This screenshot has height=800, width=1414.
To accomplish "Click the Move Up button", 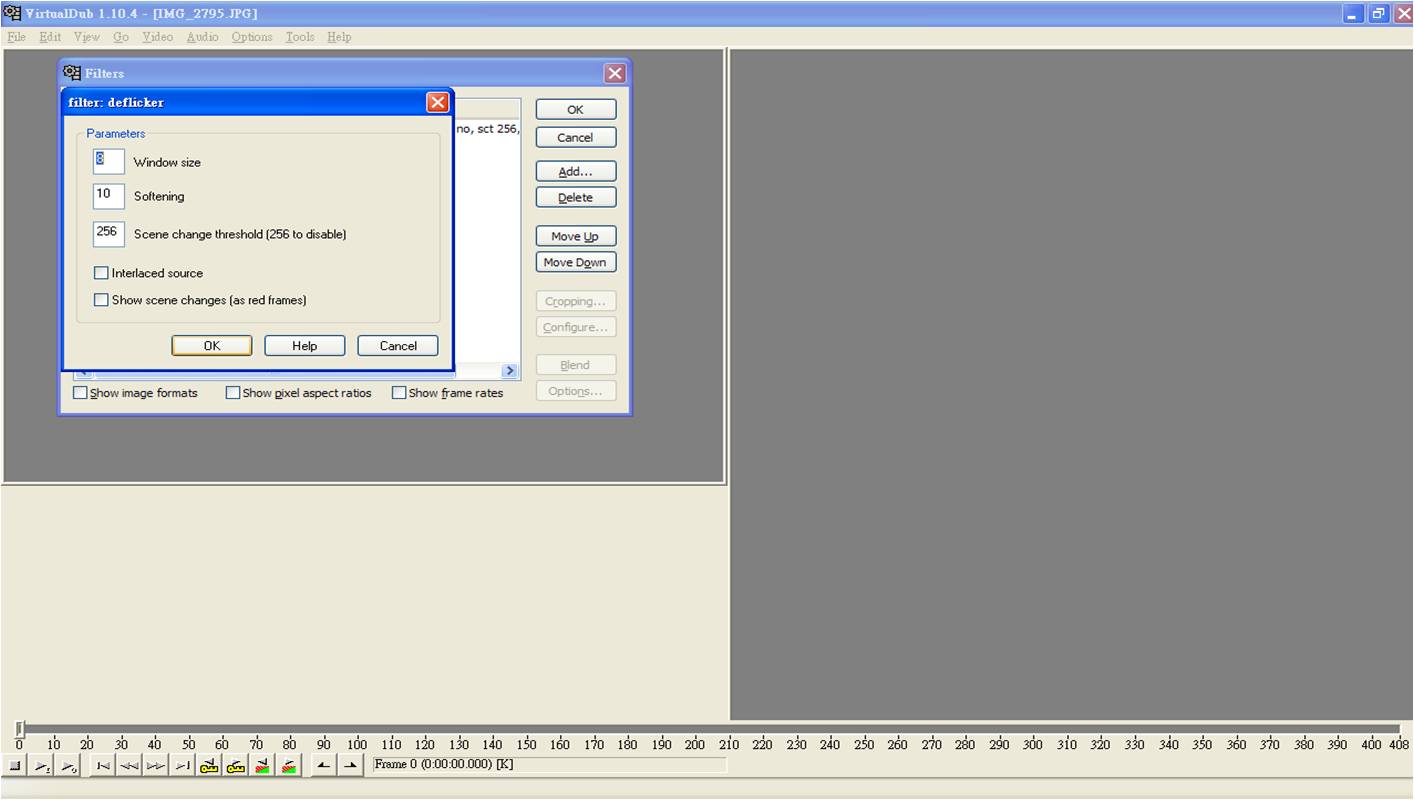I will (x=576, y=237).
